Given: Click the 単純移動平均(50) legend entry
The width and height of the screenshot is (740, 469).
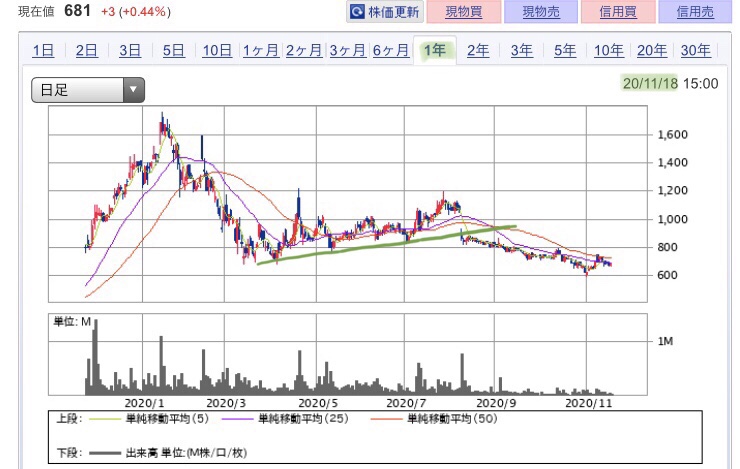Looking at the screenshot, I should (x=452, y=419).
